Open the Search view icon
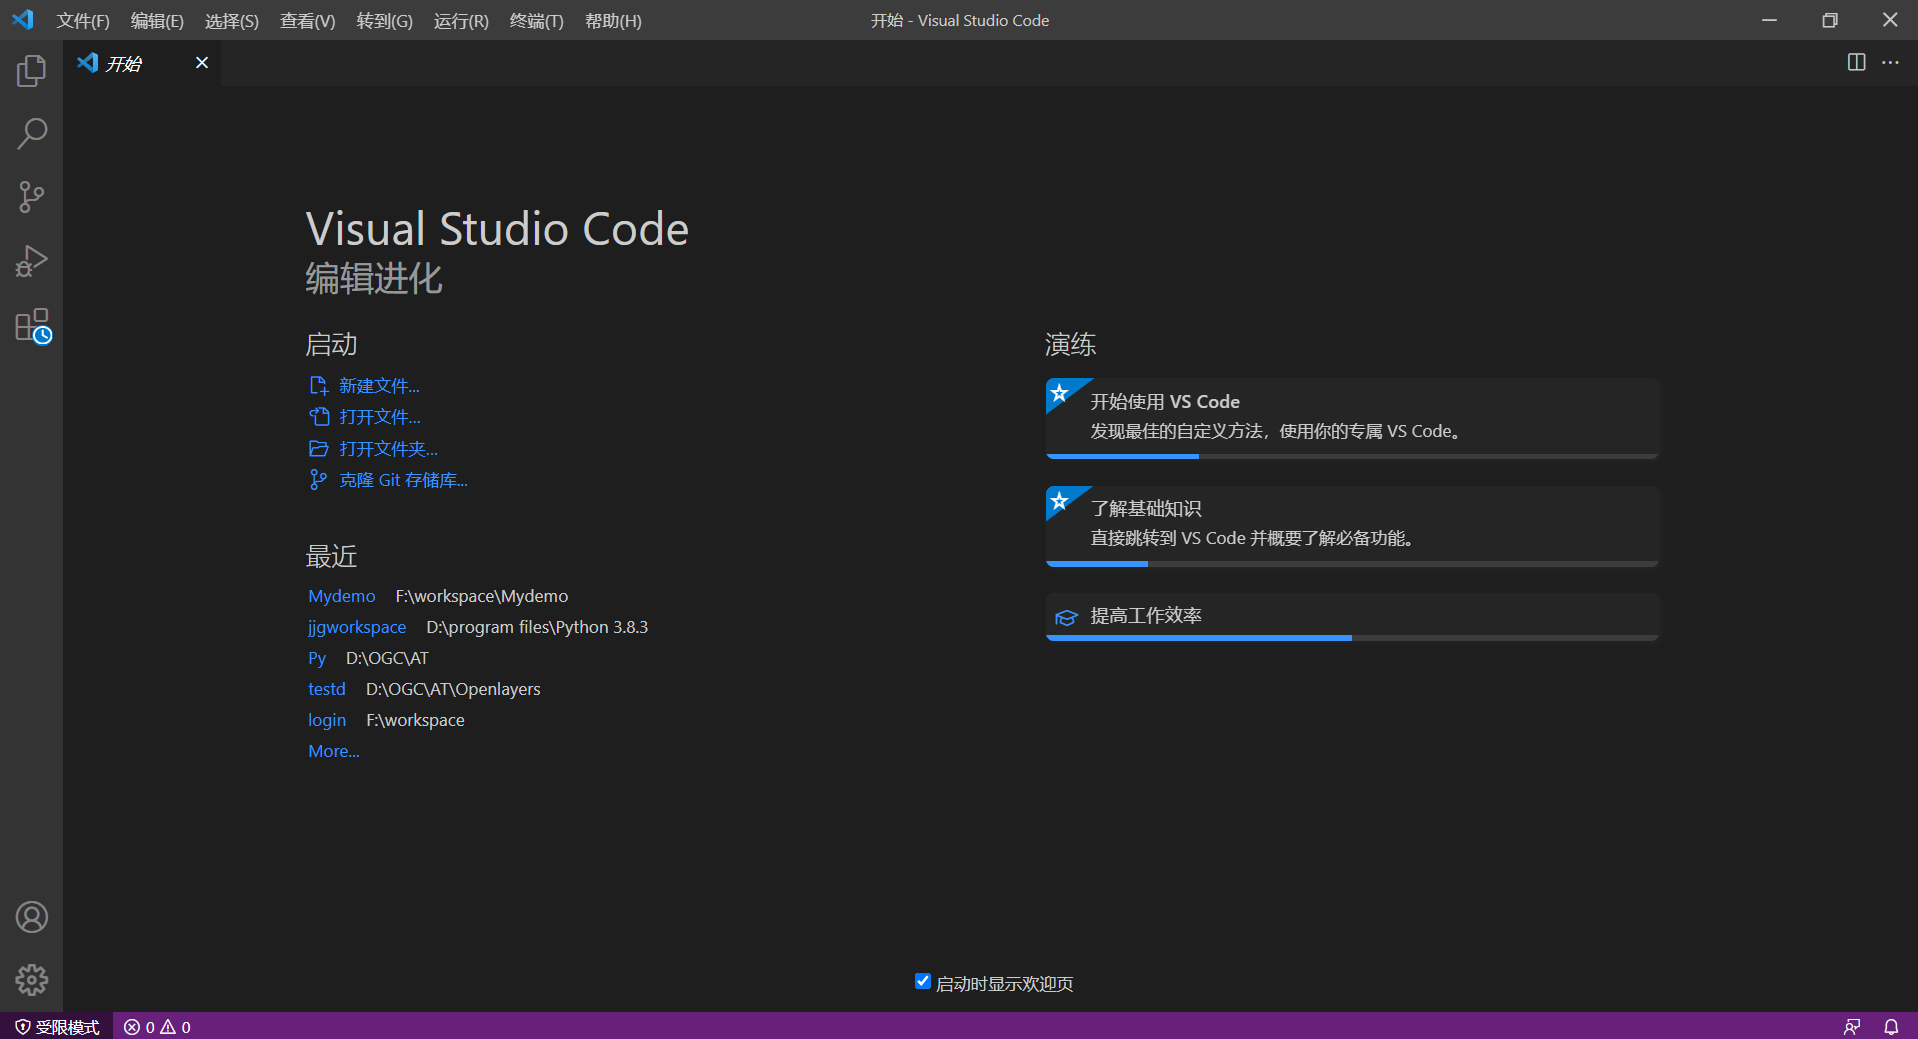Viewport: 1918px width, 1039px height. (x=31, y=134)
